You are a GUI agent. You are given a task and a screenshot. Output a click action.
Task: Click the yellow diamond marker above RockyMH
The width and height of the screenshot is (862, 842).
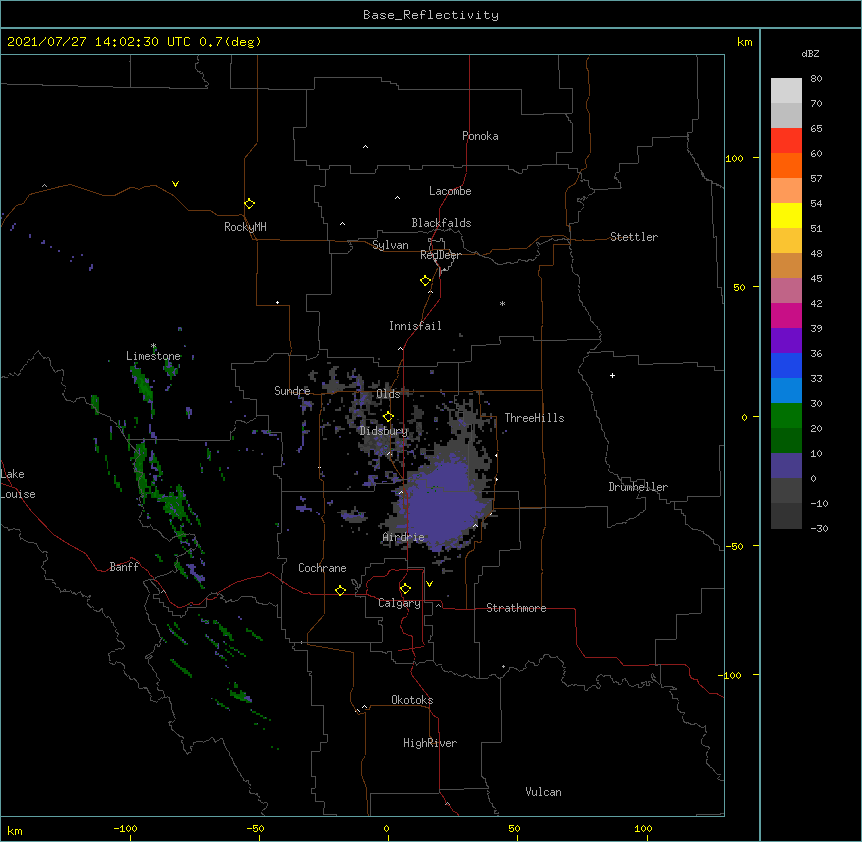click(x=249, y=203)
